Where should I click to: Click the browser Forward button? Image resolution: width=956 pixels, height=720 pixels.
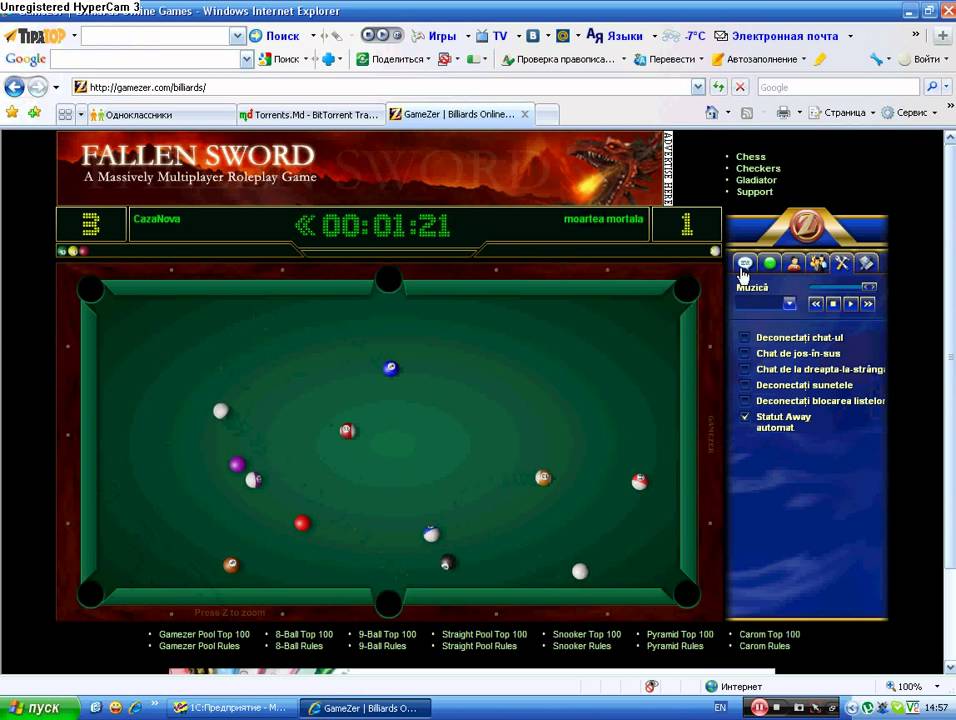click(38, 87)
